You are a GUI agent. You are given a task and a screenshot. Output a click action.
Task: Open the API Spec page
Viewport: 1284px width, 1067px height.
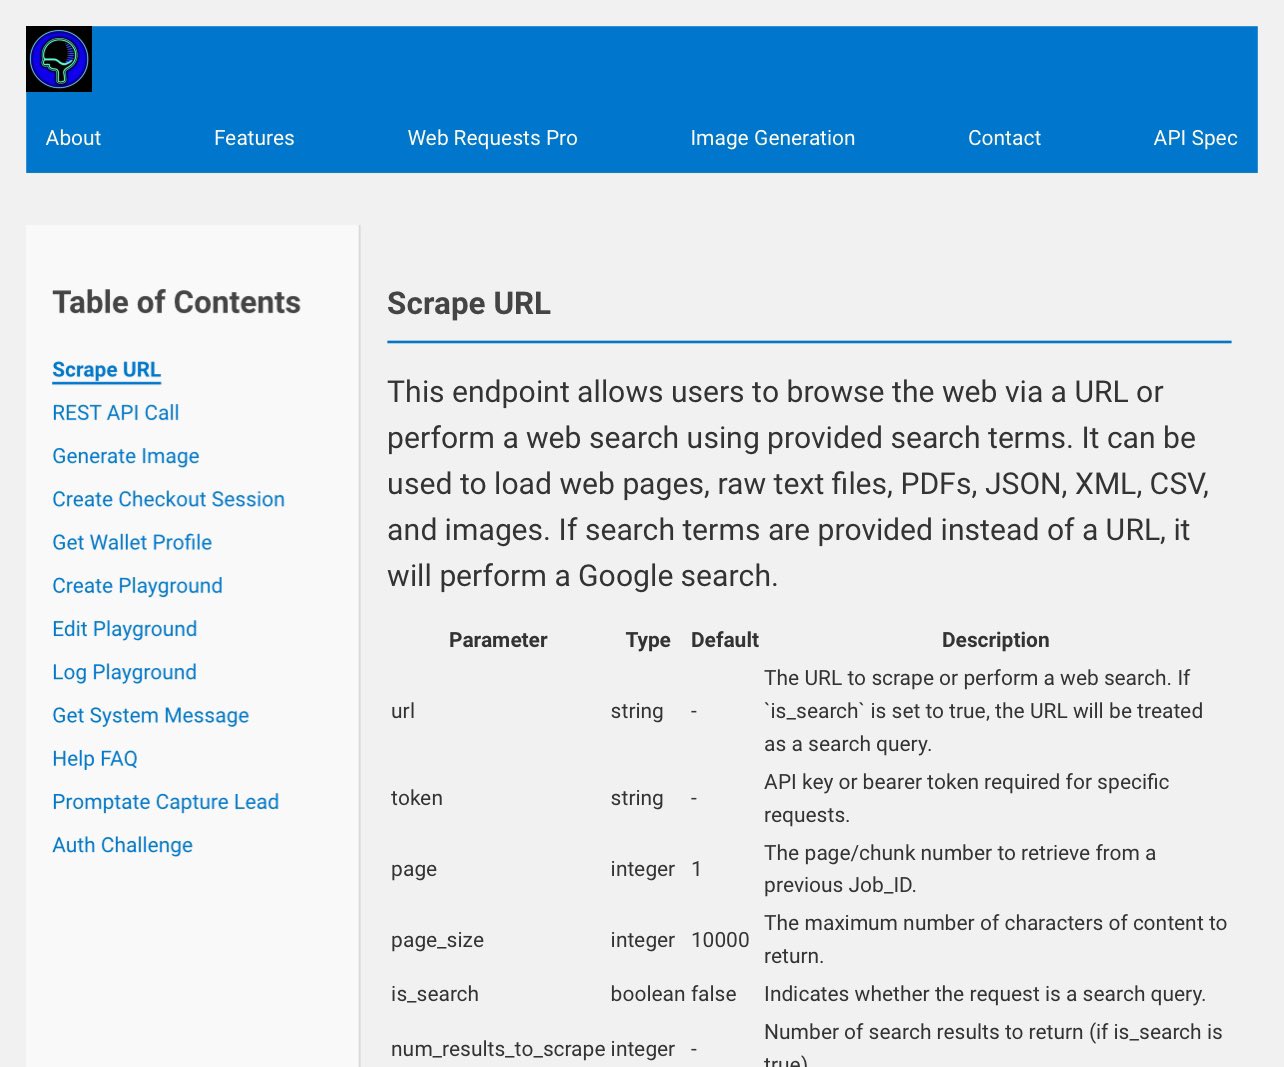coord(1195,138)
